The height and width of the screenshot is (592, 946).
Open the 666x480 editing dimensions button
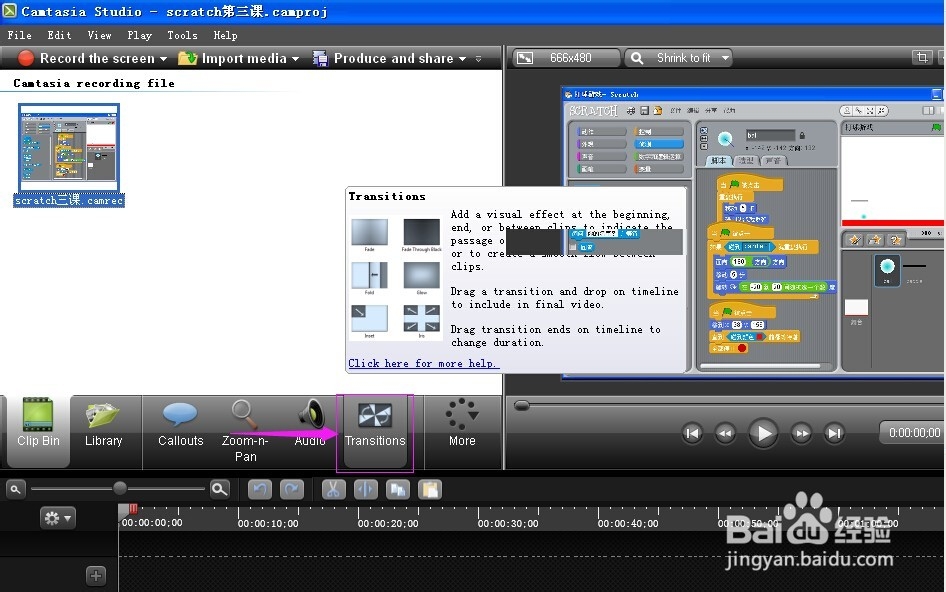tap(566, 58)
